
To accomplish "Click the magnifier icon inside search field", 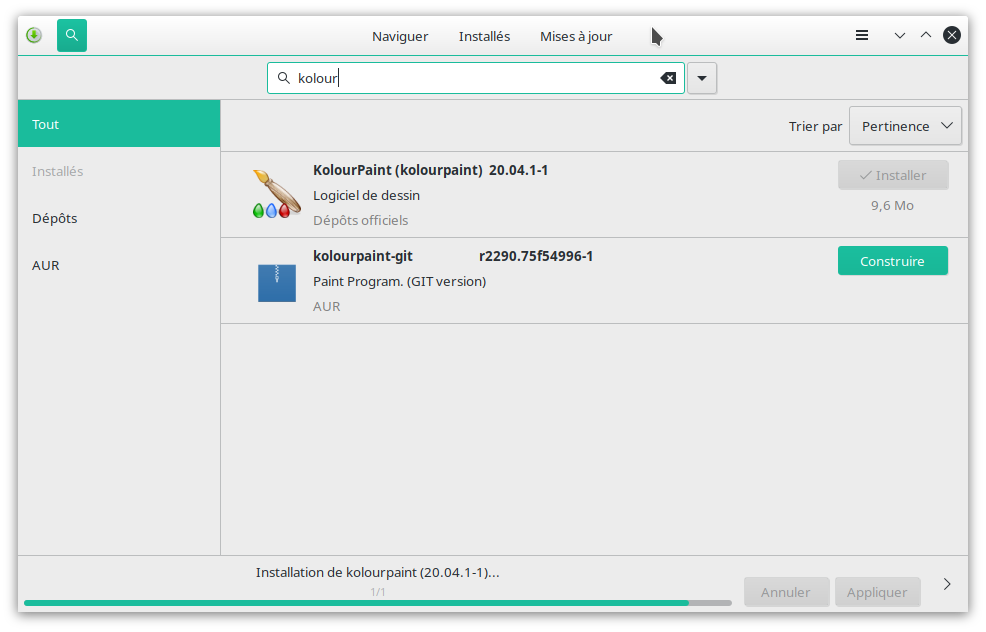I will pyautogui.click(x=283, y=78).
